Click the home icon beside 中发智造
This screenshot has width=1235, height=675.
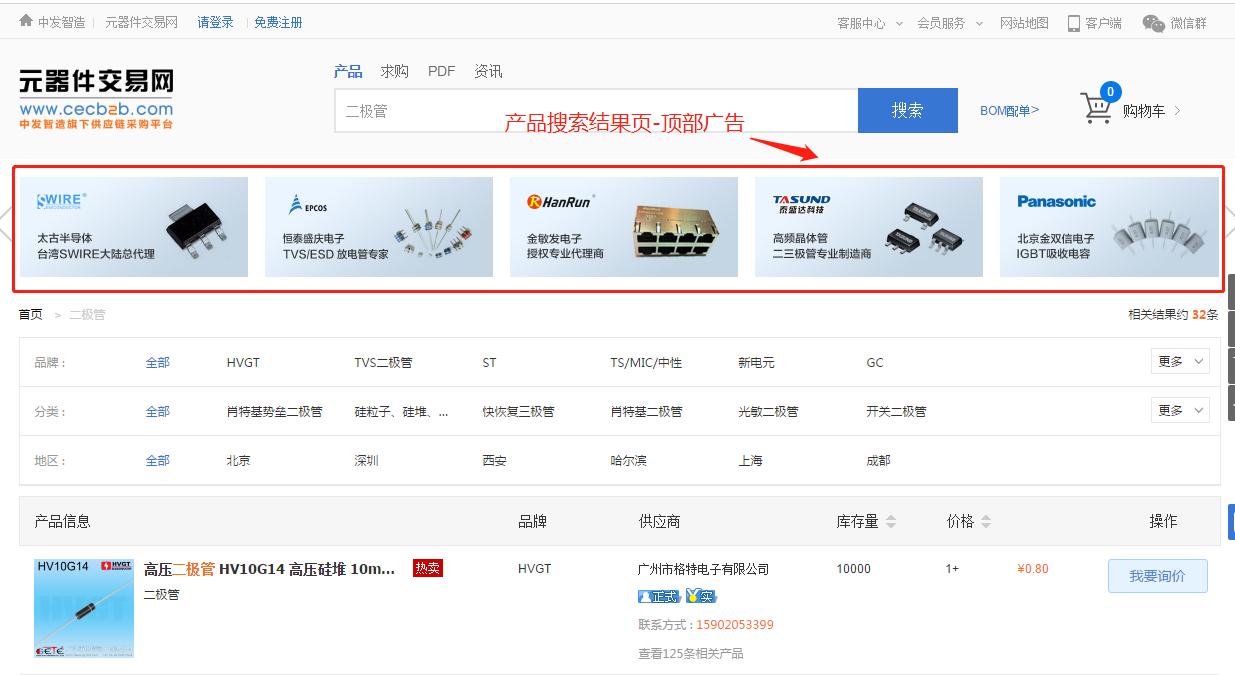click(x=26, y=21)
